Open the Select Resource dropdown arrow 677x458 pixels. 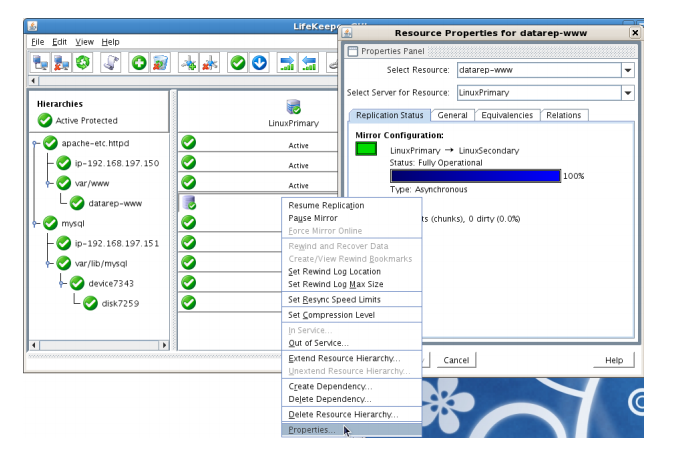point(628,70)
